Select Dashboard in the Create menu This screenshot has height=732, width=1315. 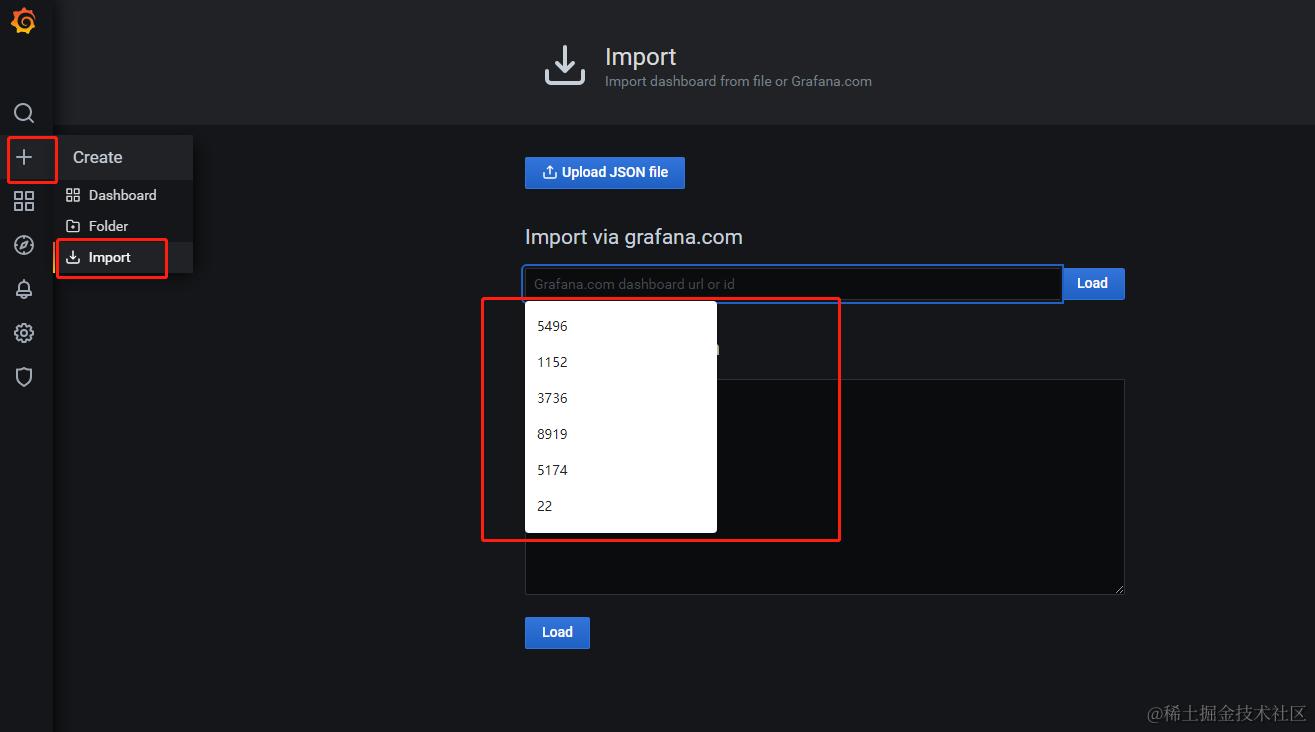coord(123,195)
